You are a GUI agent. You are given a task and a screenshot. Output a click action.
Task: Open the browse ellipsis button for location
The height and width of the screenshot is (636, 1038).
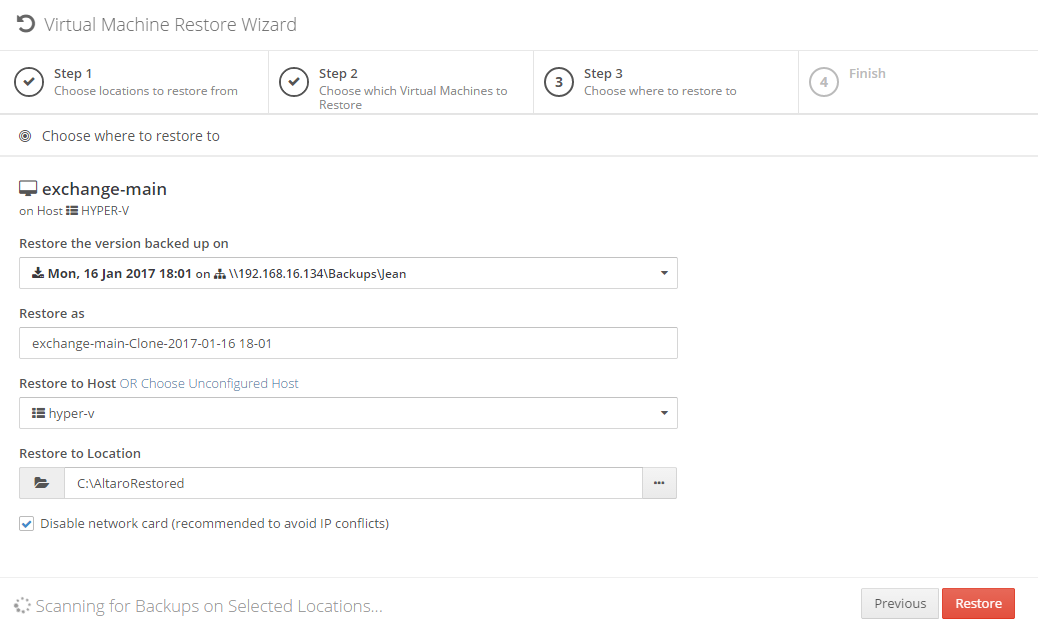click(x=659, y=483)
